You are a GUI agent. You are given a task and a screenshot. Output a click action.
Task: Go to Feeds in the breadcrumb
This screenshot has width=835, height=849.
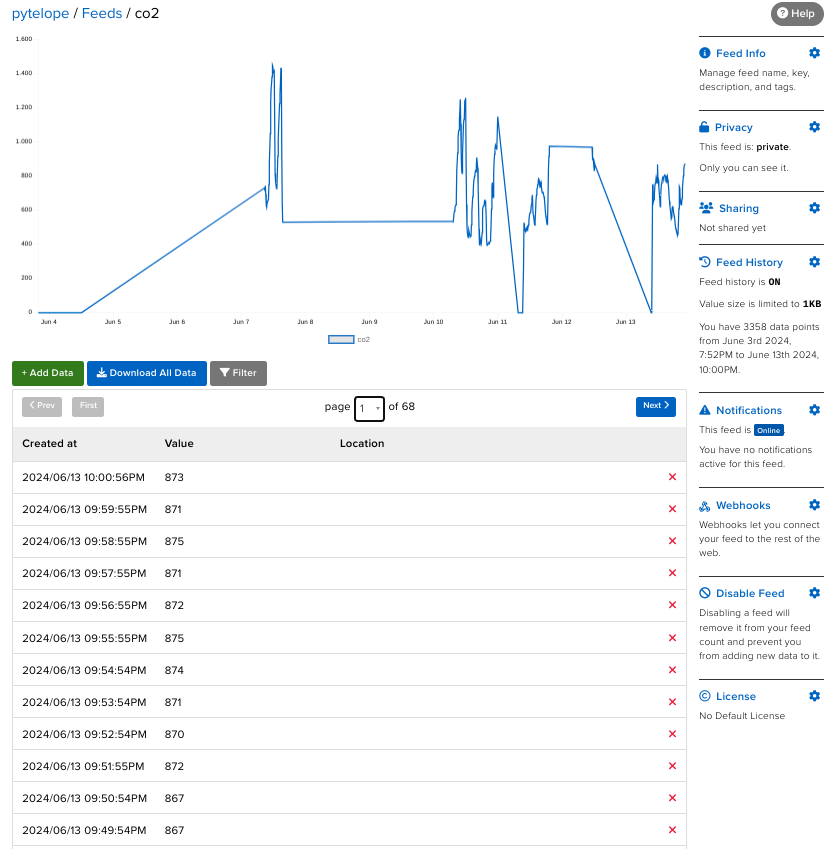coord(102,13)
